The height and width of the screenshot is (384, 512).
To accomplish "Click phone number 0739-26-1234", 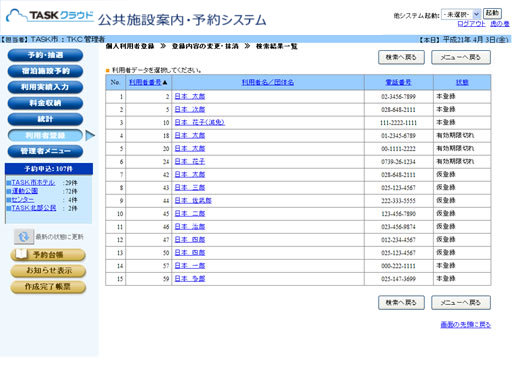I will [398, 162].
